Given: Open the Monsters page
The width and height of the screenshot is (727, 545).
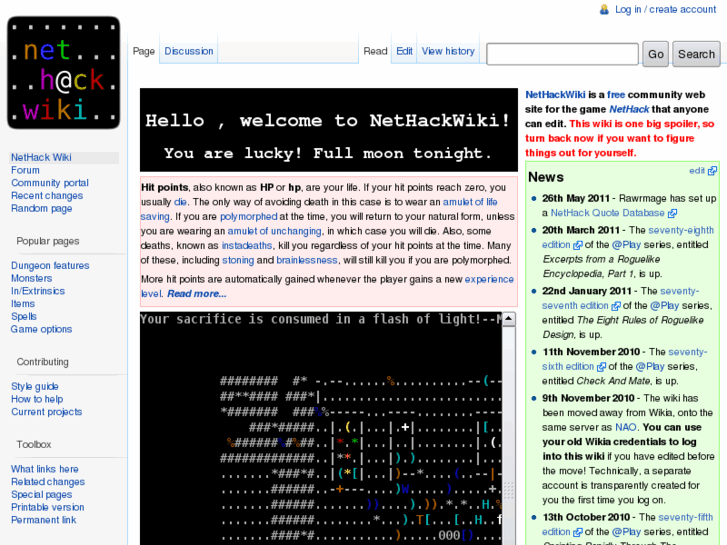Looking at the screenshot, I should (x=32, y=278).
